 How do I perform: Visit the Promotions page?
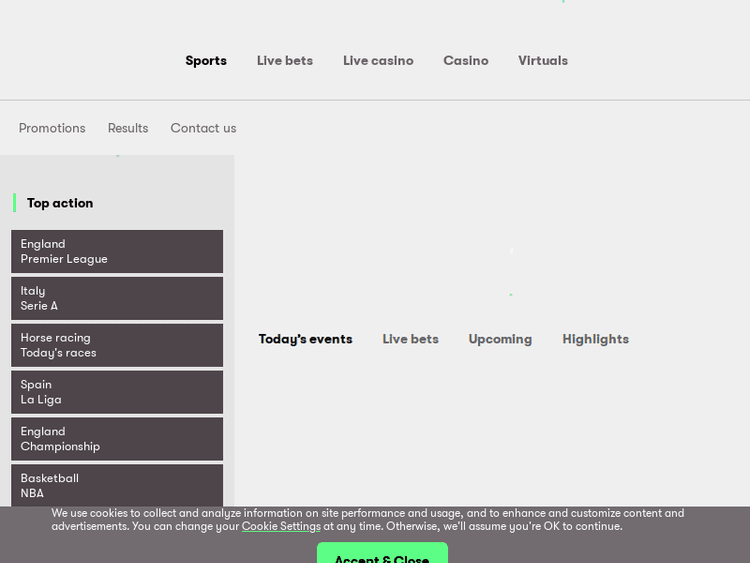tap(52, 128)
